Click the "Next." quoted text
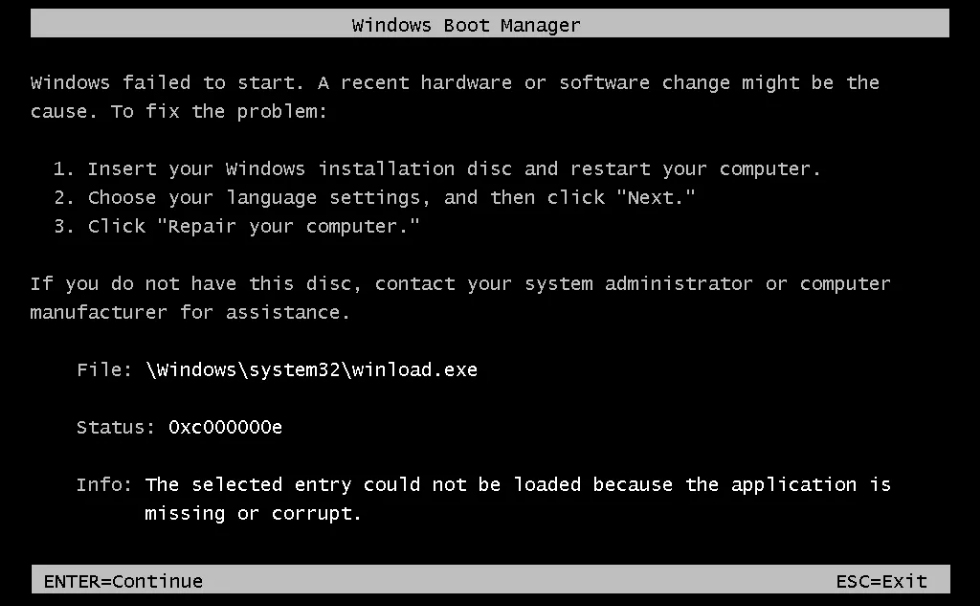980x606 pixels. pyautogui.click(x=656, y=197)
